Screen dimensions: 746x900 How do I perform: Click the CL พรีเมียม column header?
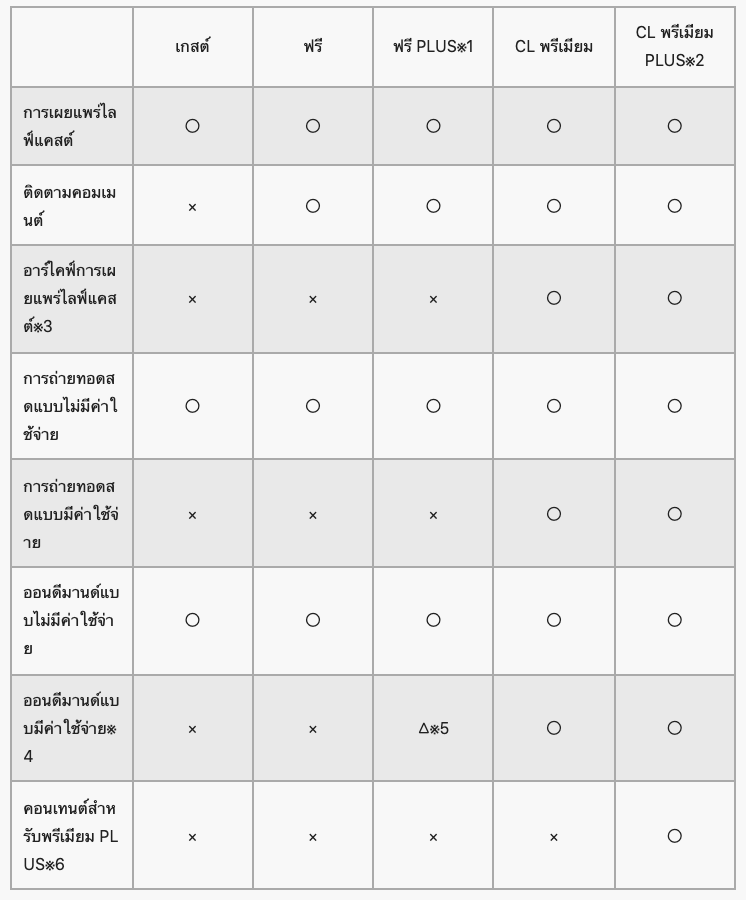554,47
